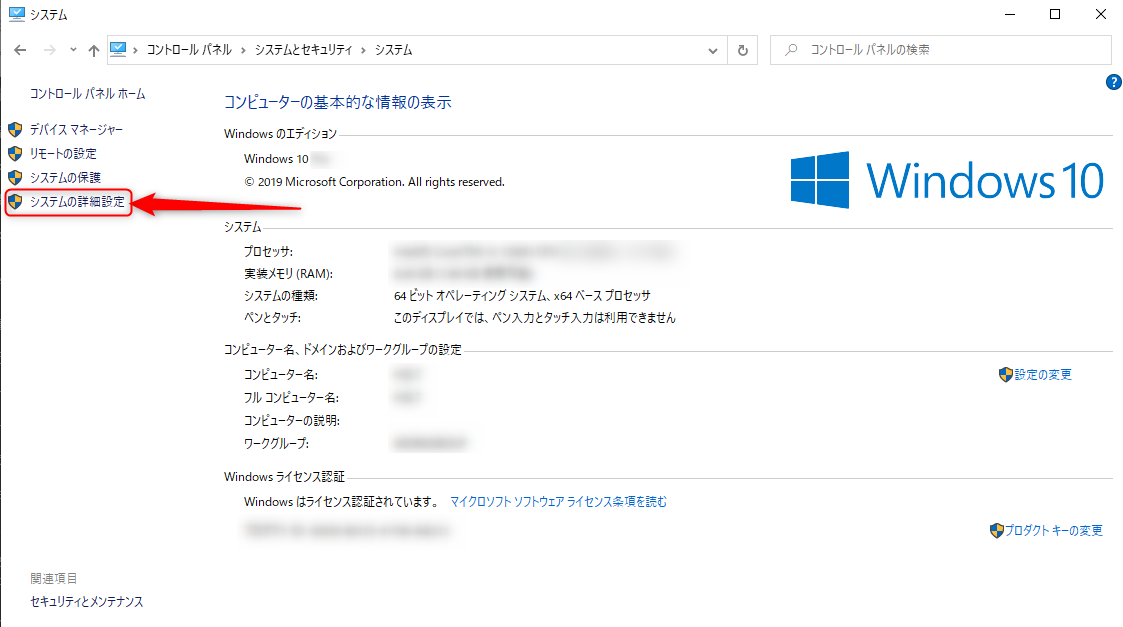Screen dimensions: 1123x627
Task: Click the system window title bar icon
Action: coord(16,14)
